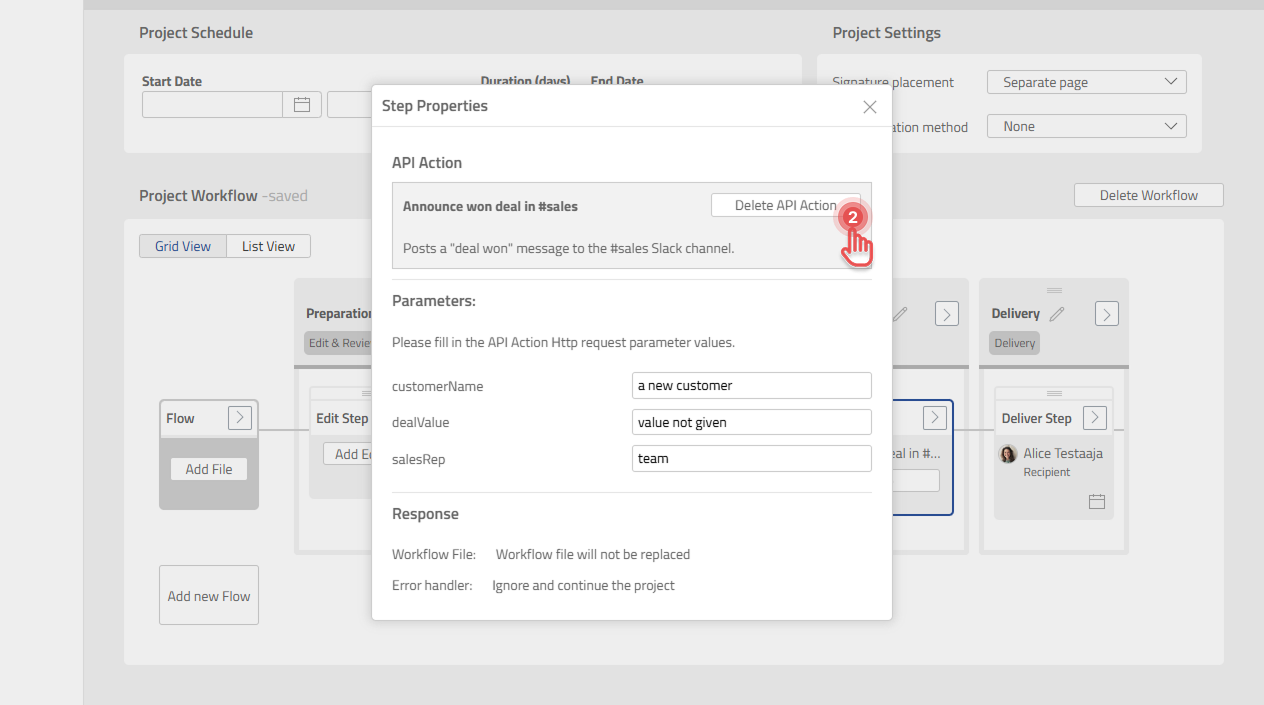1264x705 pixels.
Task: Expand the Deliver Step arrow
Action: point(1095,418)
